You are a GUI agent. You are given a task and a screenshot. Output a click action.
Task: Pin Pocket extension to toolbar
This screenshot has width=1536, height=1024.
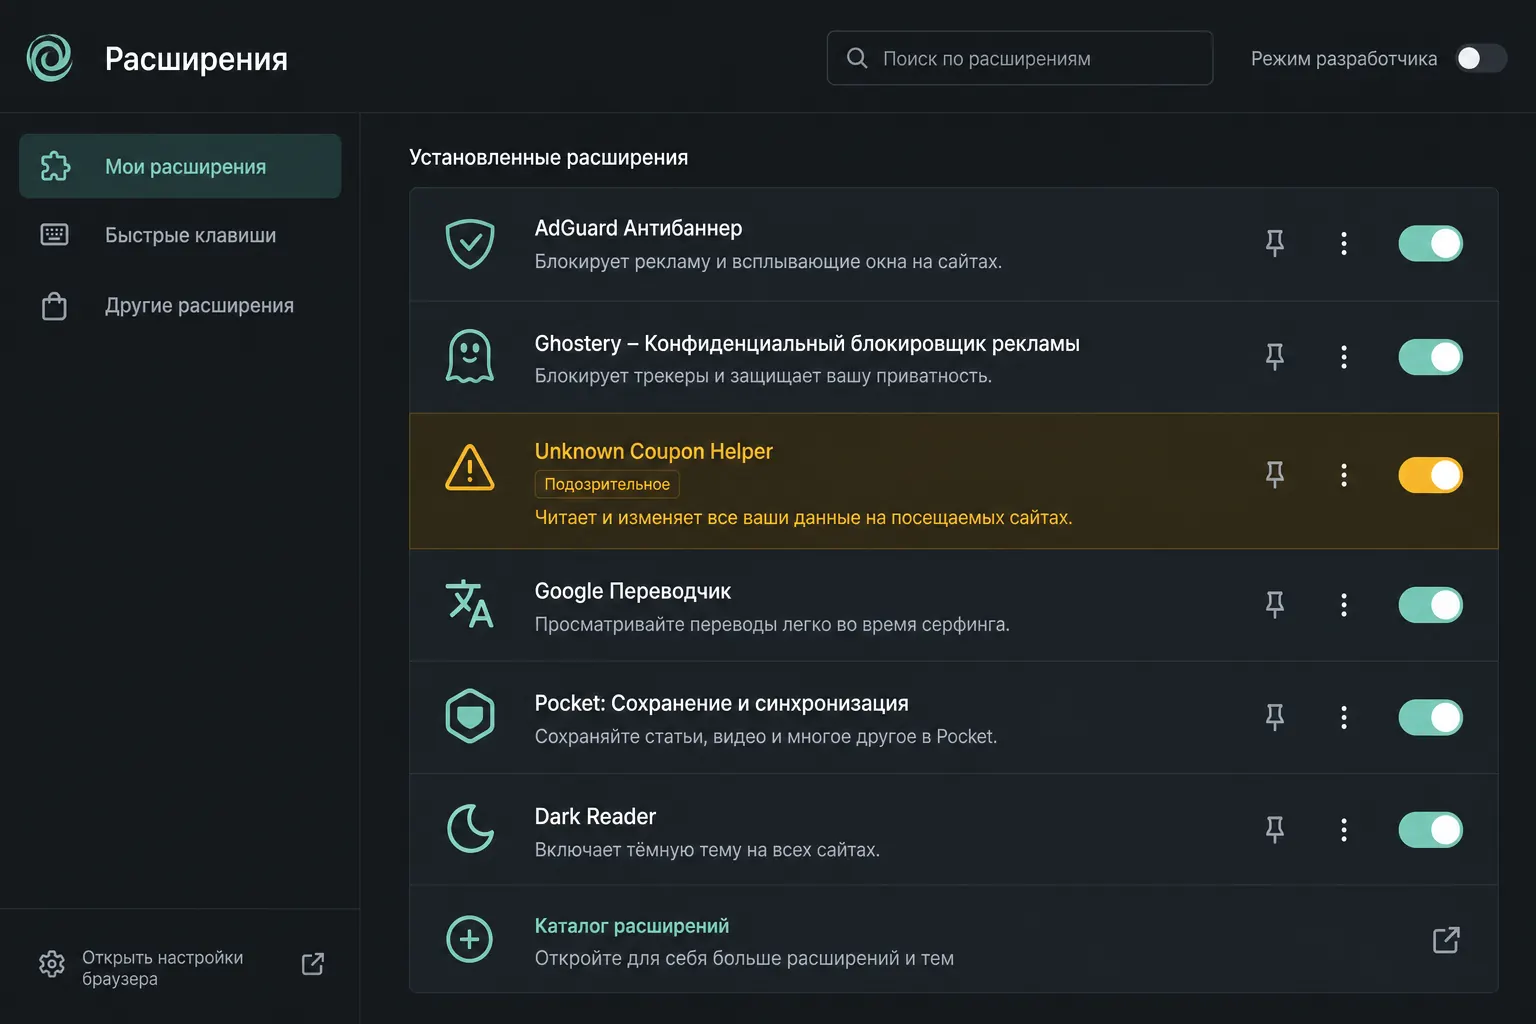click(1275, 717)
